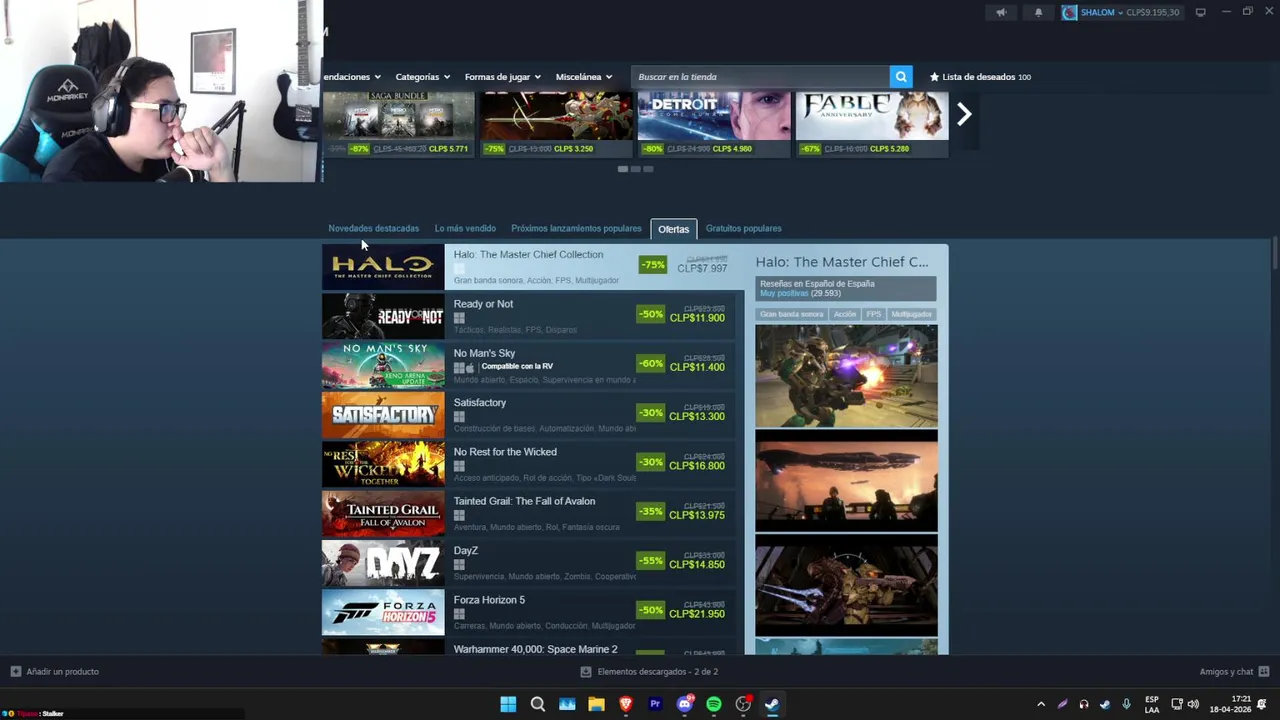The width and height of the screenshot is (1280, 720).
Task: Switch to 'Novedades destacadas' tab
Action: point(374,228)
